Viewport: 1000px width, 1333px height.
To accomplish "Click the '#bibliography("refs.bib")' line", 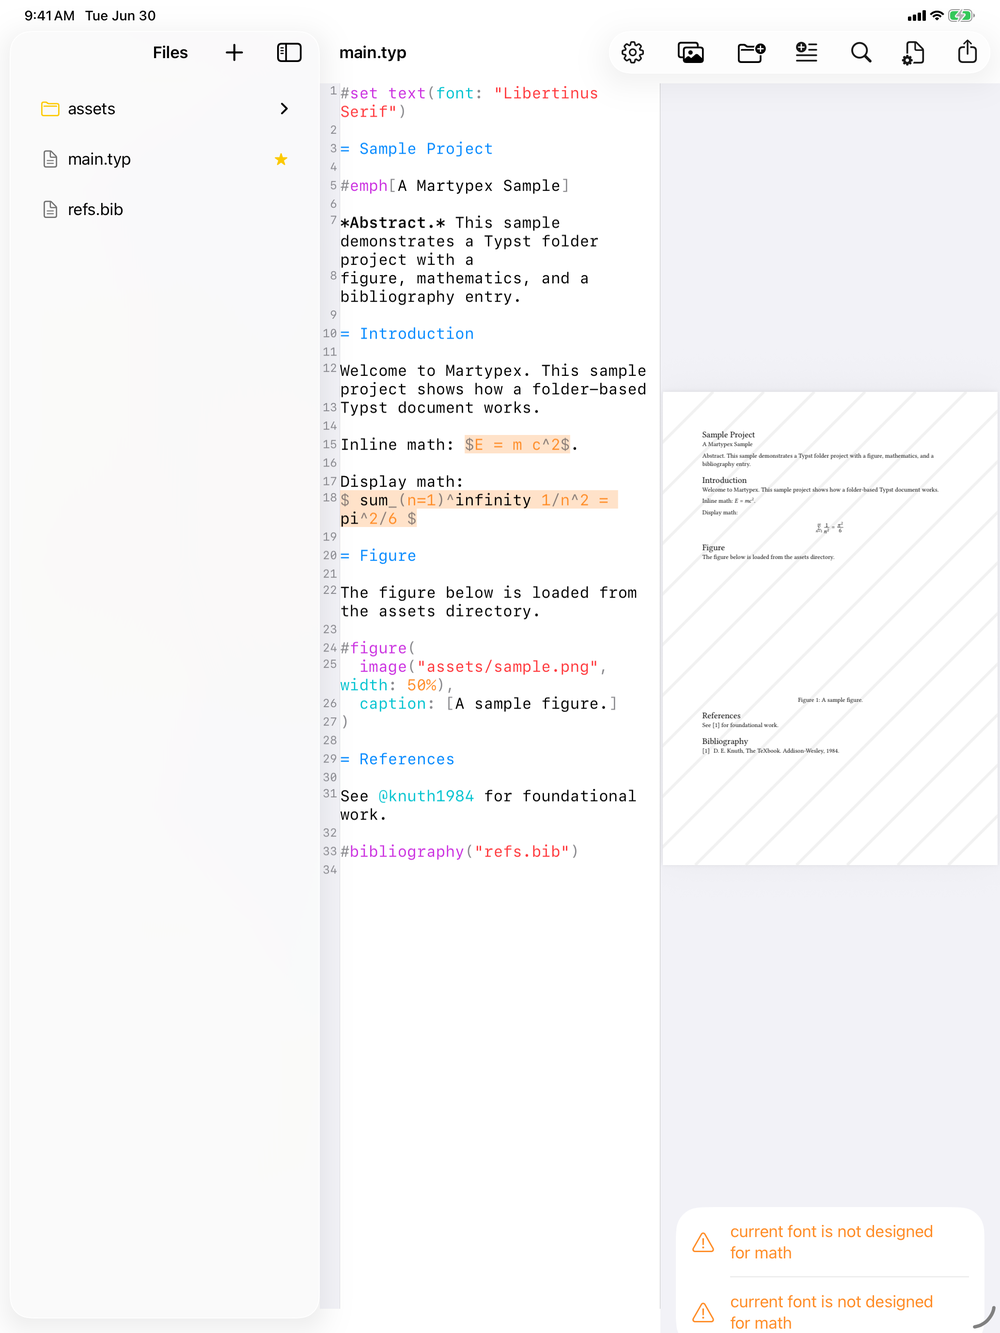I will coord(459,852).
